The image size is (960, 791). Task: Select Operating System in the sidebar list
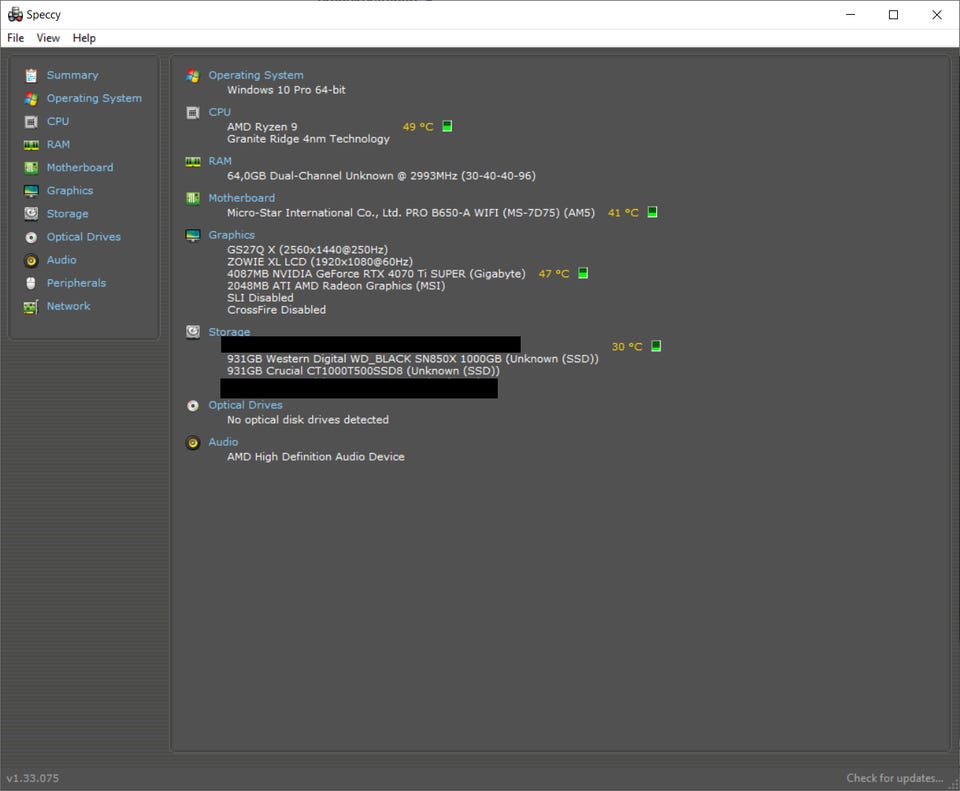pos(94,98)
